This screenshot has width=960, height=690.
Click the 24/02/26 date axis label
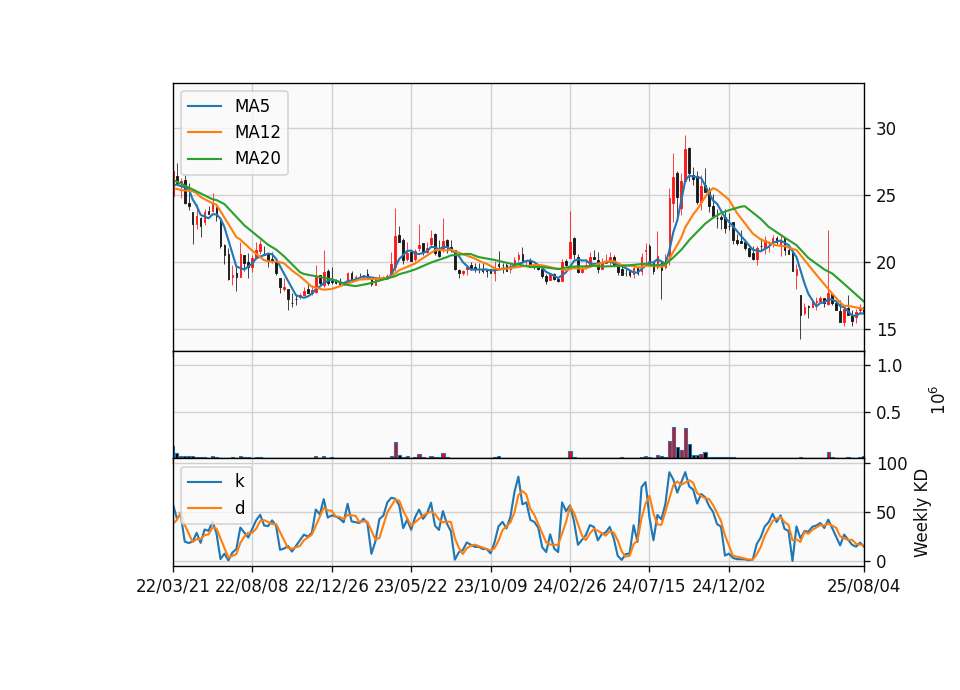(569, 586)
